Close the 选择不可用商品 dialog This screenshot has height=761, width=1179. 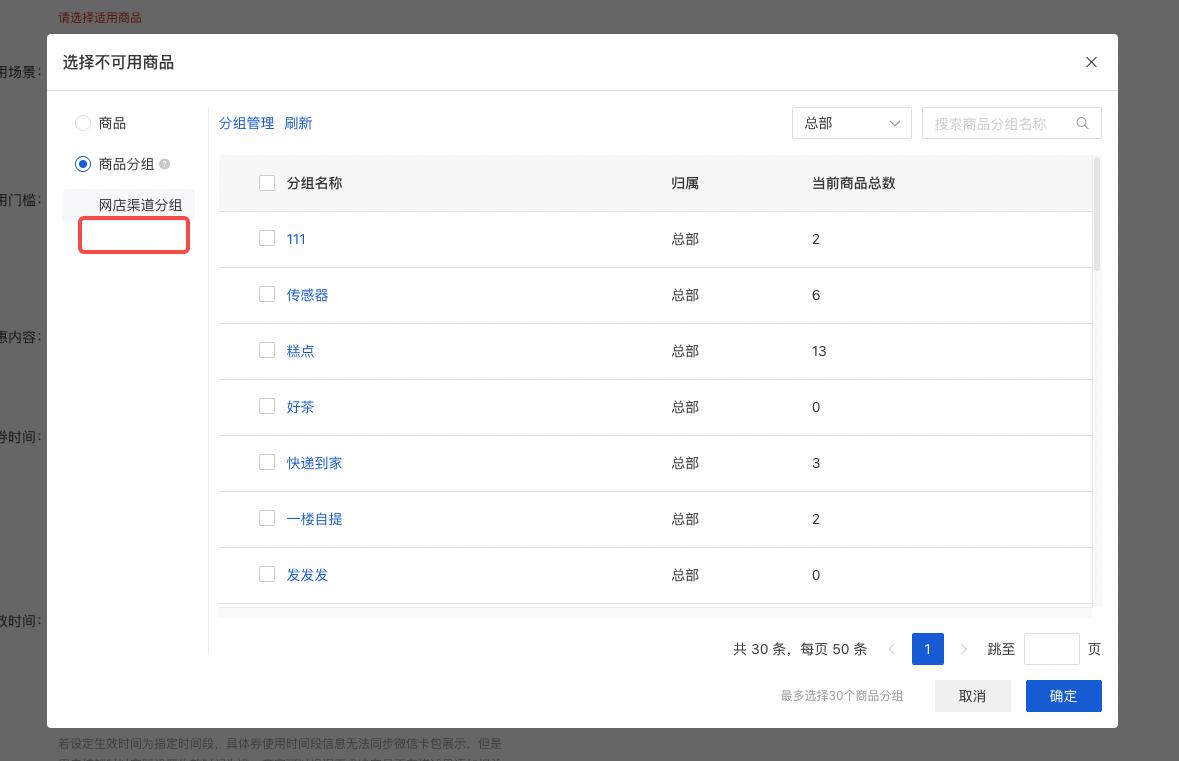[x=1091, y=62]
